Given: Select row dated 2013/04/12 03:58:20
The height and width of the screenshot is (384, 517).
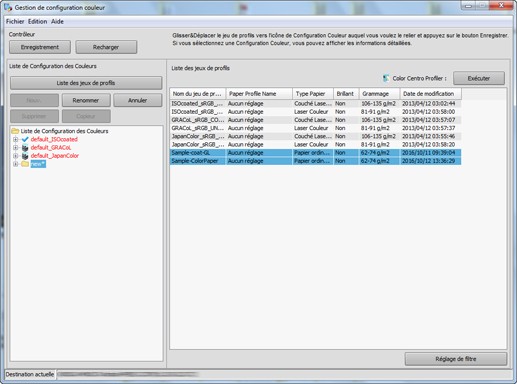Looking at the screenshot, I should point(315,144).
